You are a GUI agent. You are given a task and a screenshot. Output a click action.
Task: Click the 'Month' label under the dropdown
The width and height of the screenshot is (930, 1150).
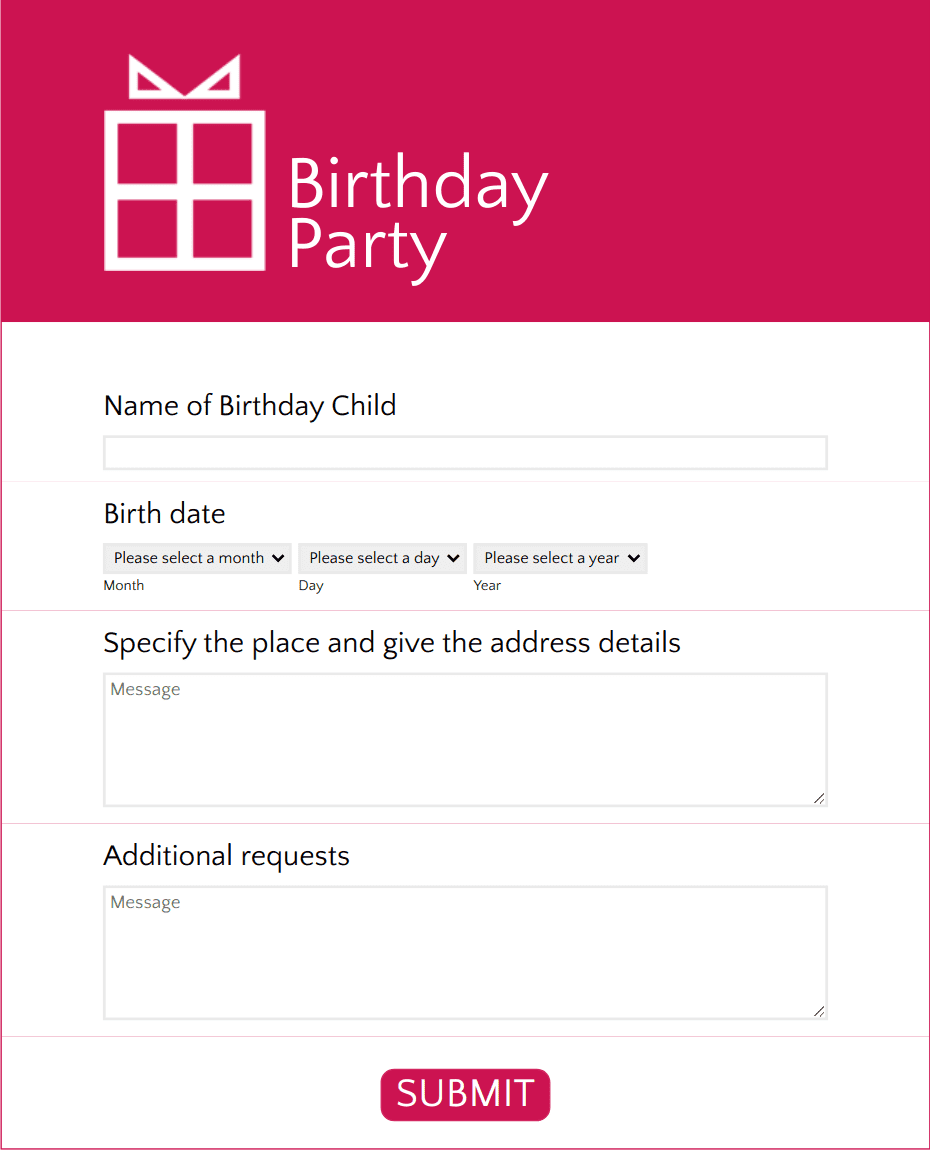[123, 585]
